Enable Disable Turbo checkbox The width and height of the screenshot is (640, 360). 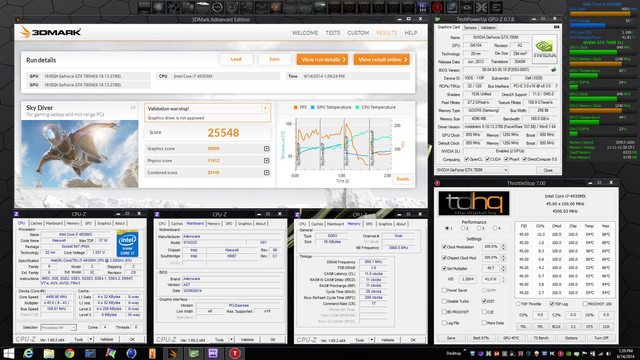pyautogui.click(x=444, y=301)
